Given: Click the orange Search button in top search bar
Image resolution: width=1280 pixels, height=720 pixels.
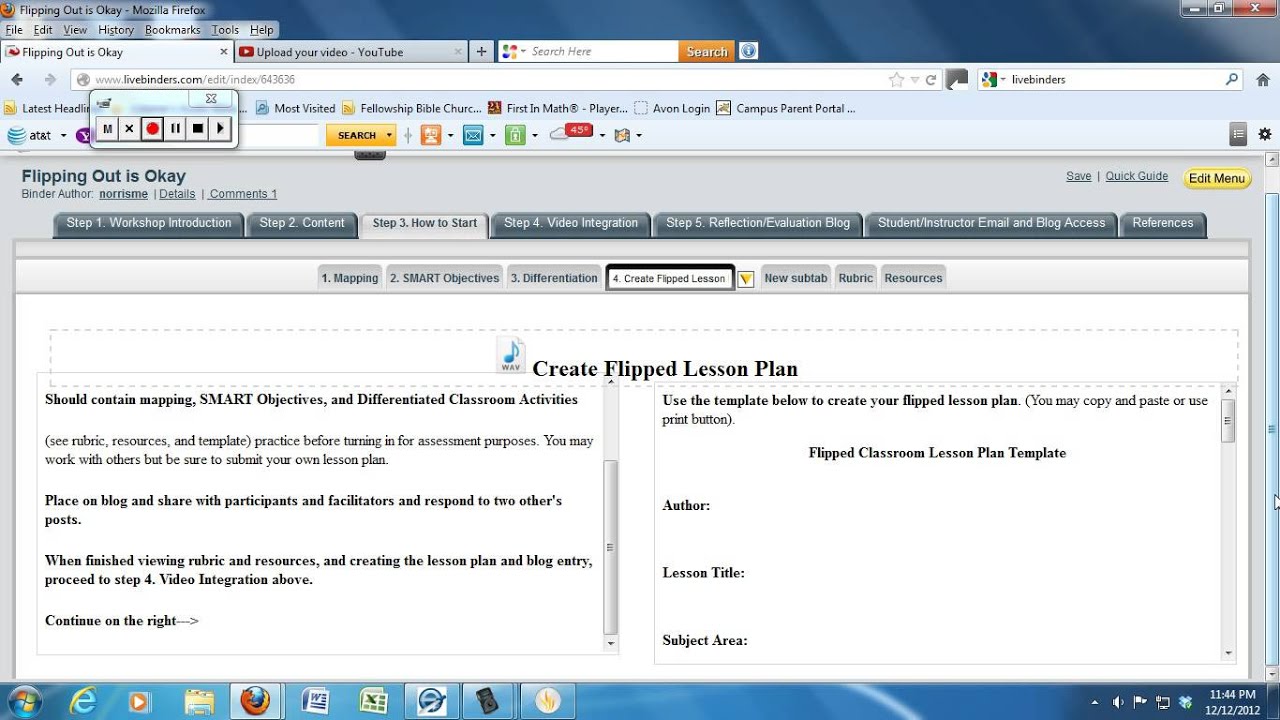Looking at the screenshot, I should click(x=706, y=52).
